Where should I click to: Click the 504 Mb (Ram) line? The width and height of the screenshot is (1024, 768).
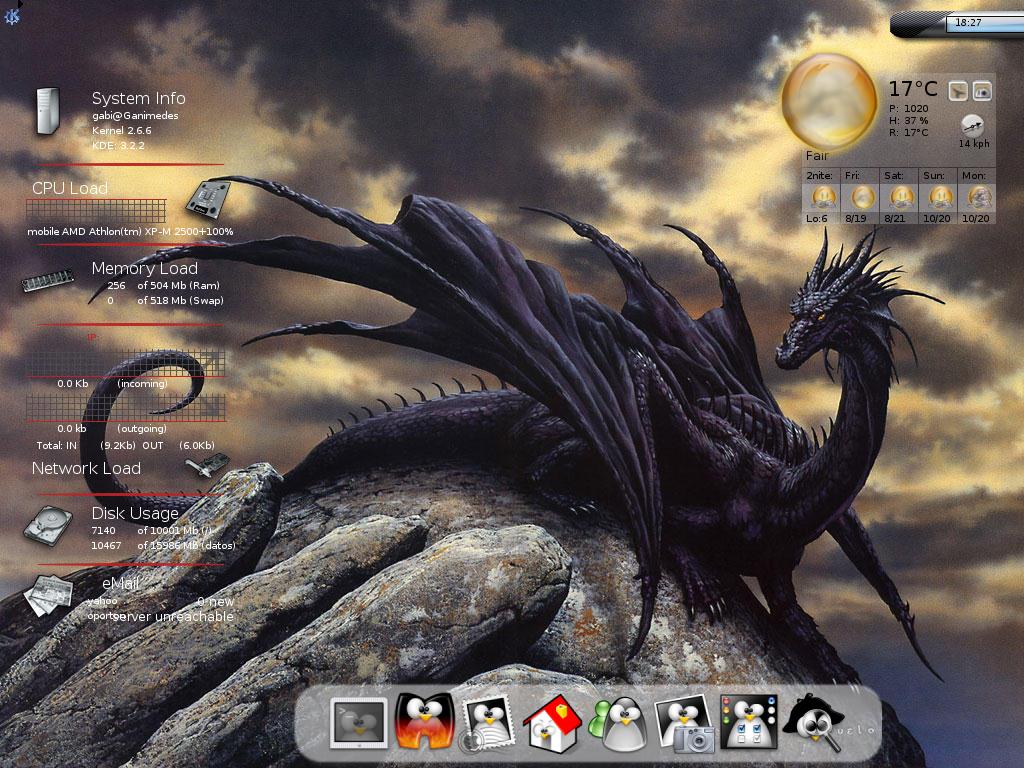[x=163, y=285]
